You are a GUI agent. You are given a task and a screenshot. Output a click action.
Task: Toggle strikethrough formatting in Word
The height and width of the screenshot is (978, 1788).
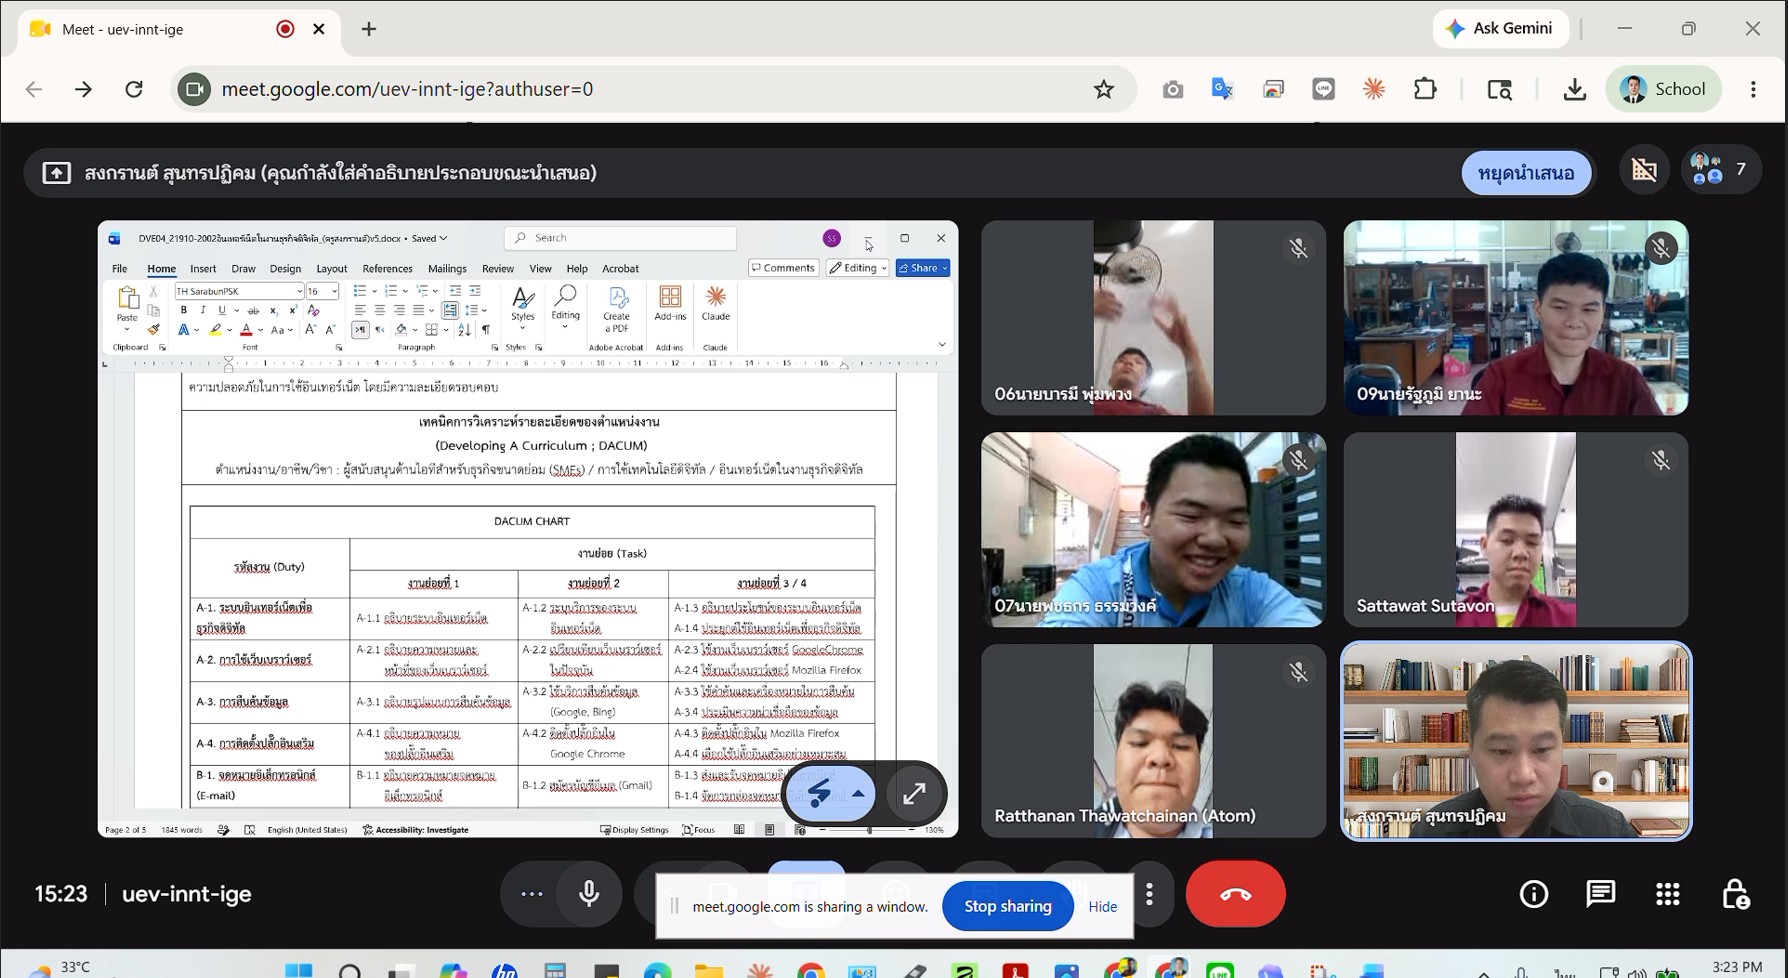click(x=253, y=311)
